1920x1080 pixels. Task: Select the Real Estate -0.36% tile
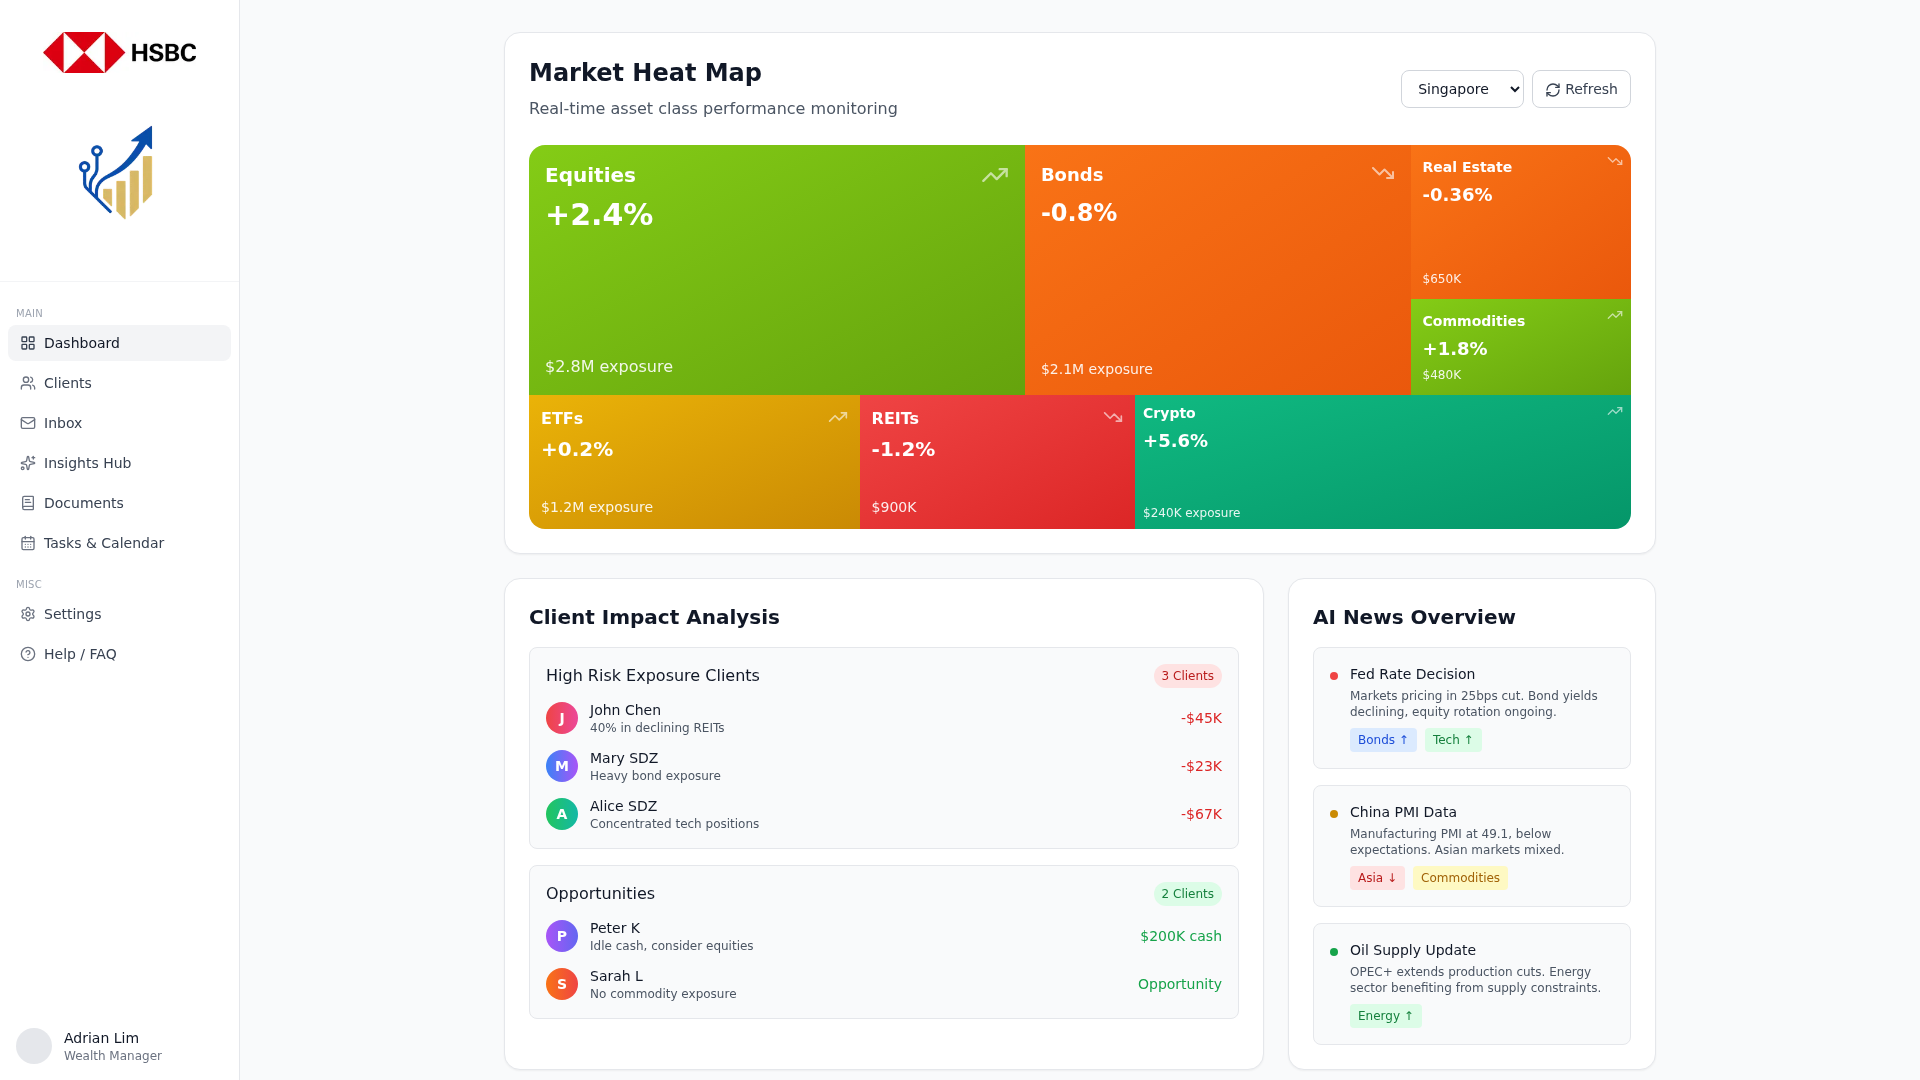1521,222
